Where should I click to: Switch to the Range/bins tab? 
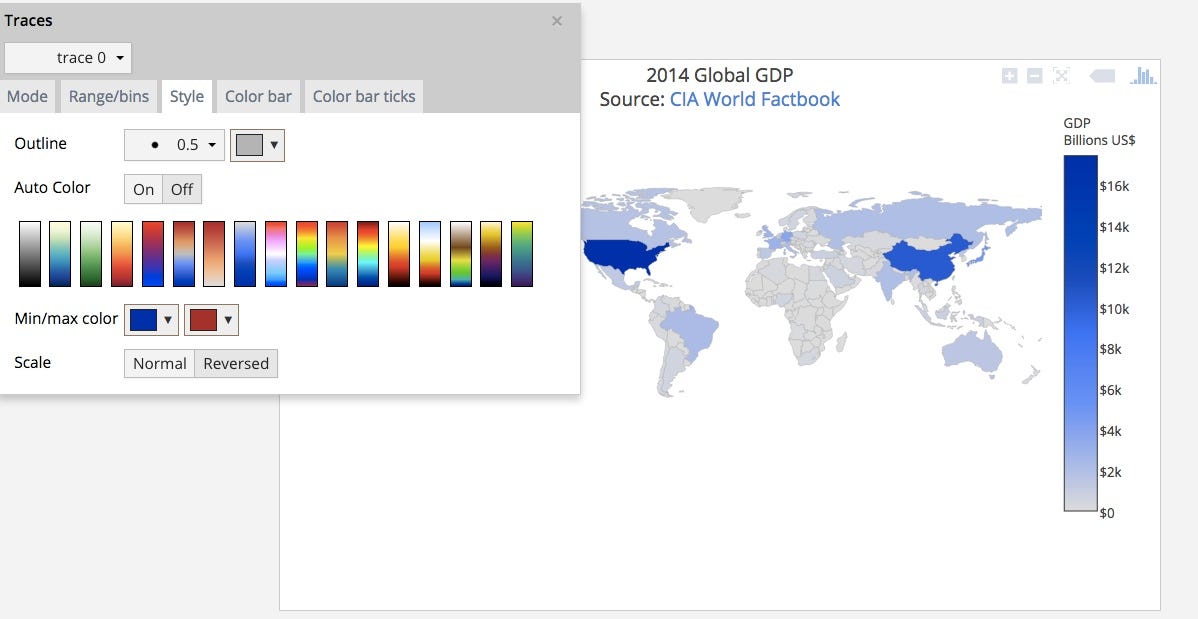[108, 97]
